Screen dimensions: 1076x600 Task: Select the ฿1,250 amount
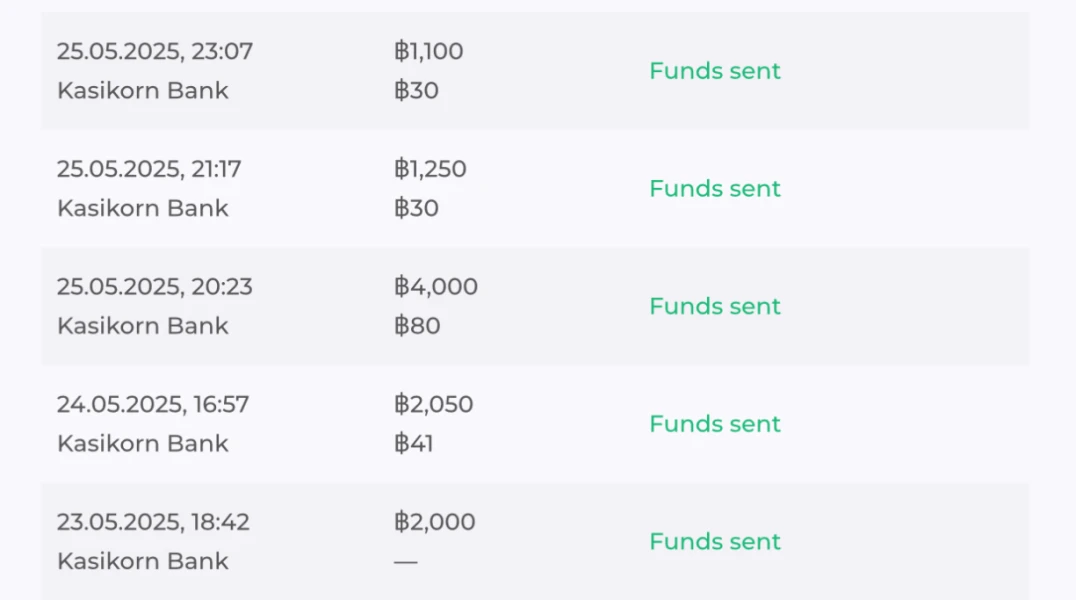430,169
